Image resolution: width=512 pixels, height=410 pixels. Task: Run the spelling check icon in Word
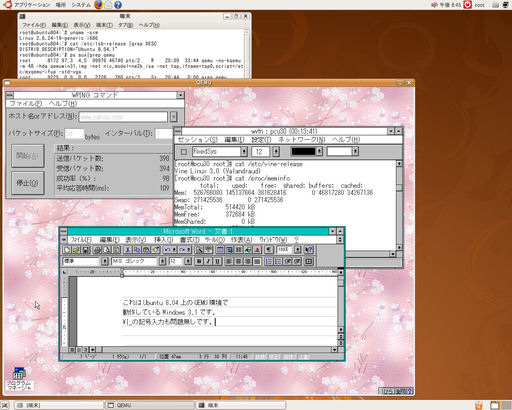[x=116, y=250]
